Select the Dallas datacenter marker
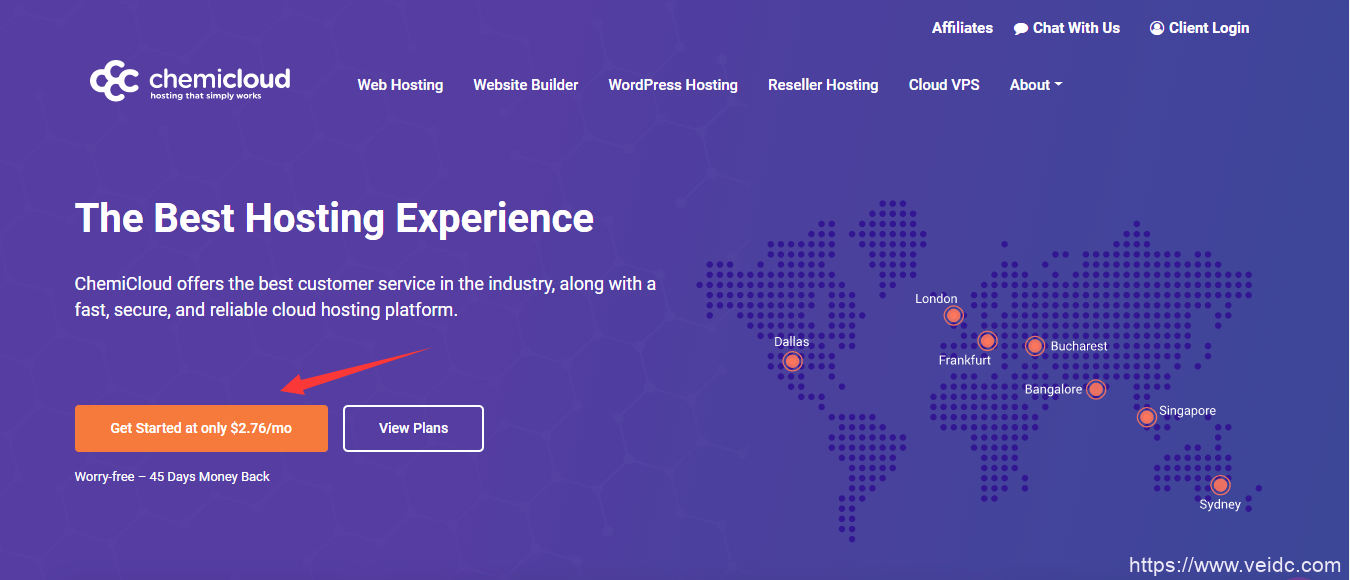1350x580 pixels. point(793,361)
